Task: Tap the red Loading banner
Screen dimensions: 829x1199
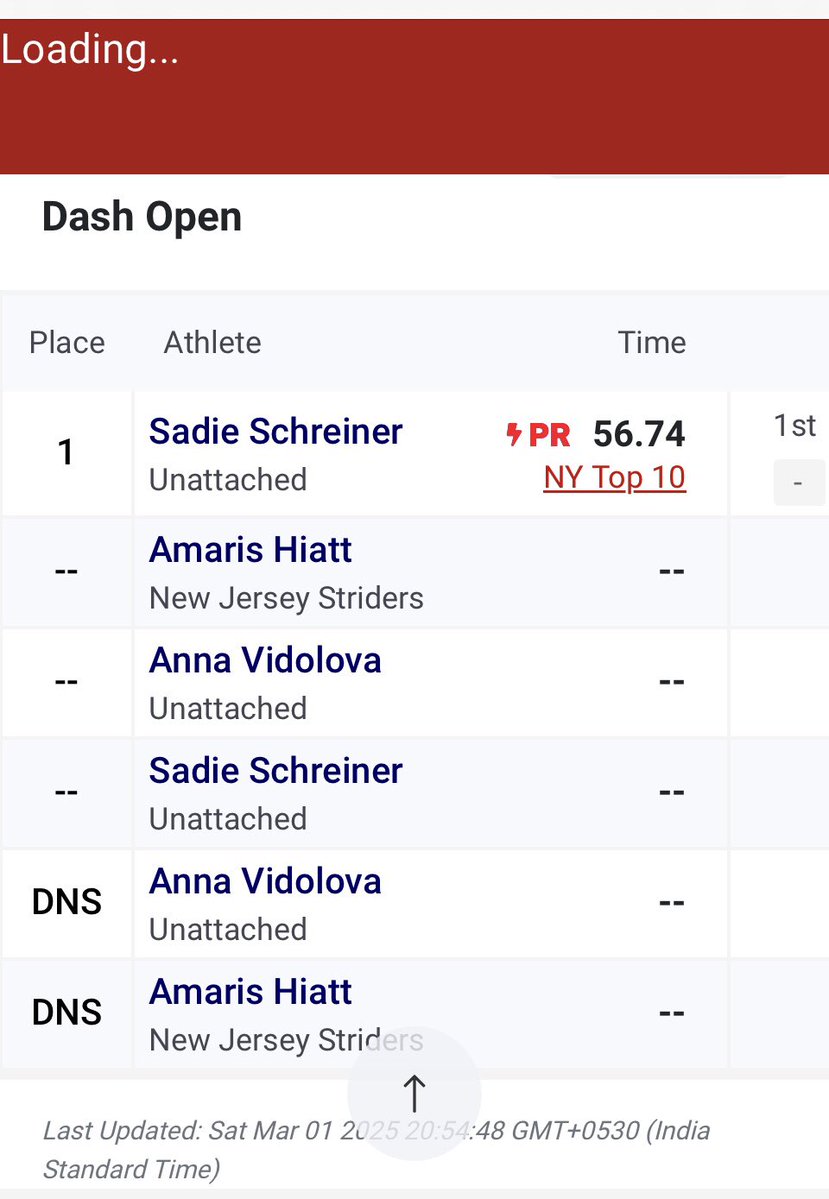Action: (x=414, y=97)
